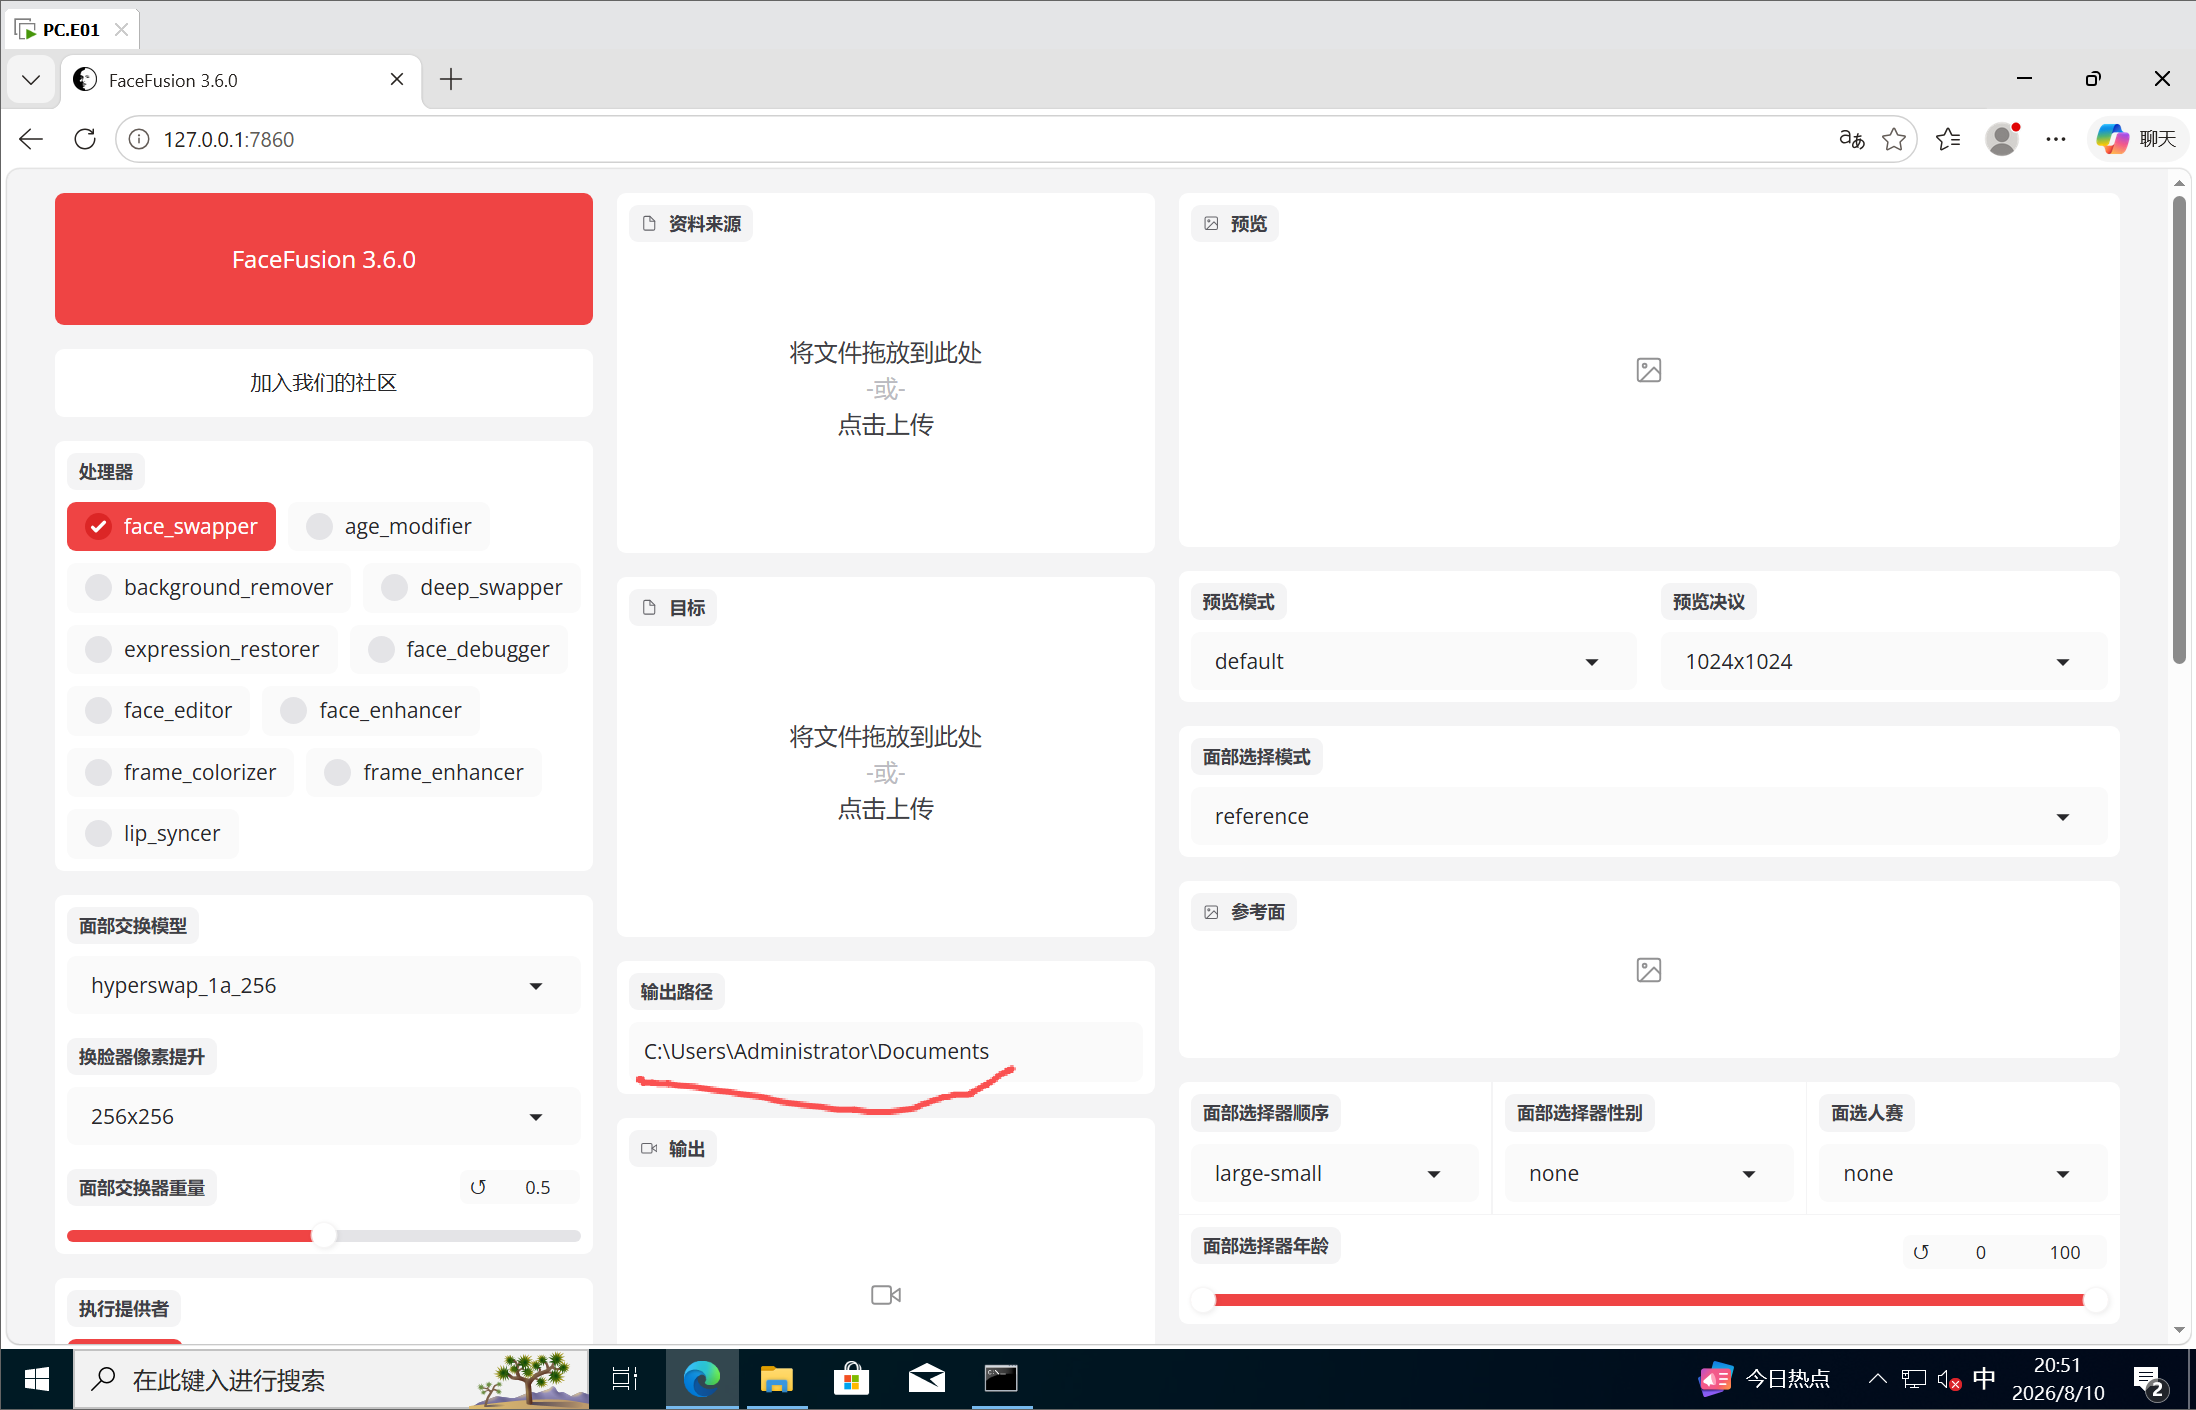Enable the deep_swapper processor
The height and width of the screenshot is (1410, 2196).
pyautogui.click(x=472, y=587)
